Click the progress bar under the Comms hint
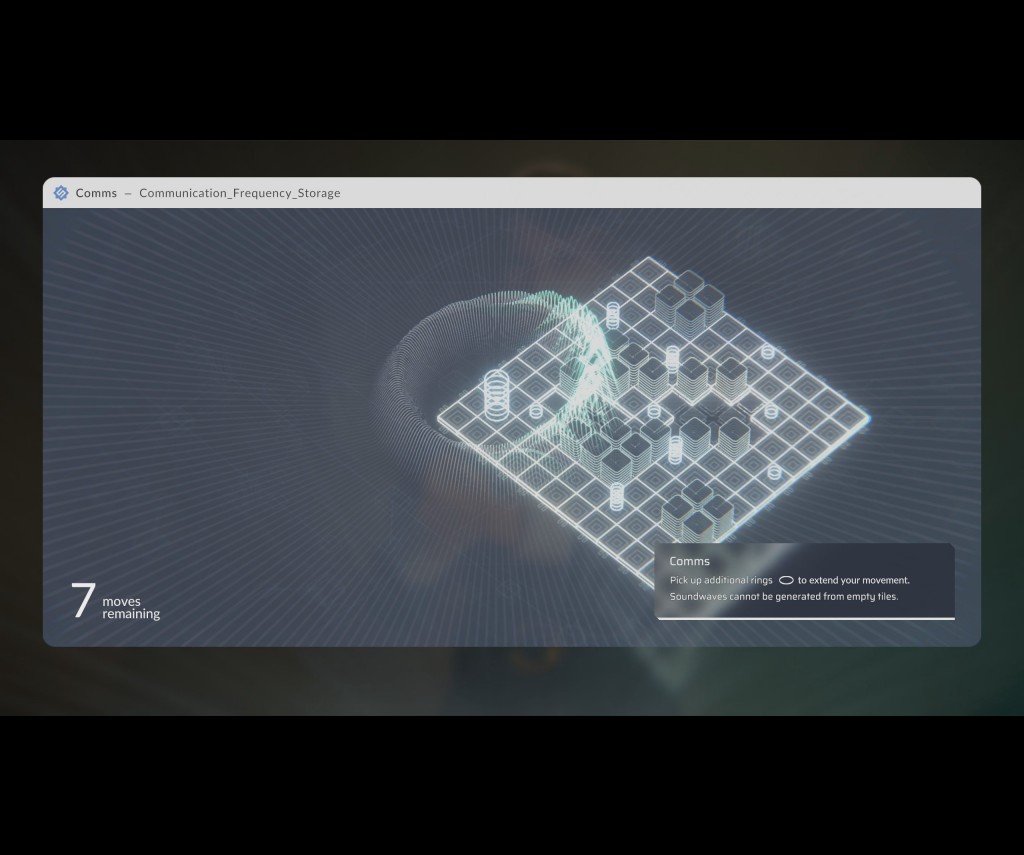This screenshot has width=1024, height=855. tap(805, 618)
